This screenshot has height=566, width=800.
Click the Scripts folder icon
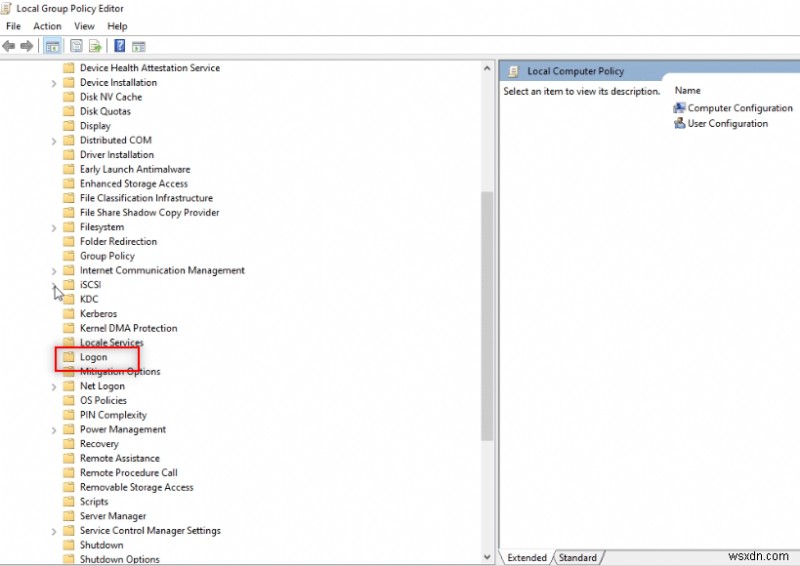68,501
